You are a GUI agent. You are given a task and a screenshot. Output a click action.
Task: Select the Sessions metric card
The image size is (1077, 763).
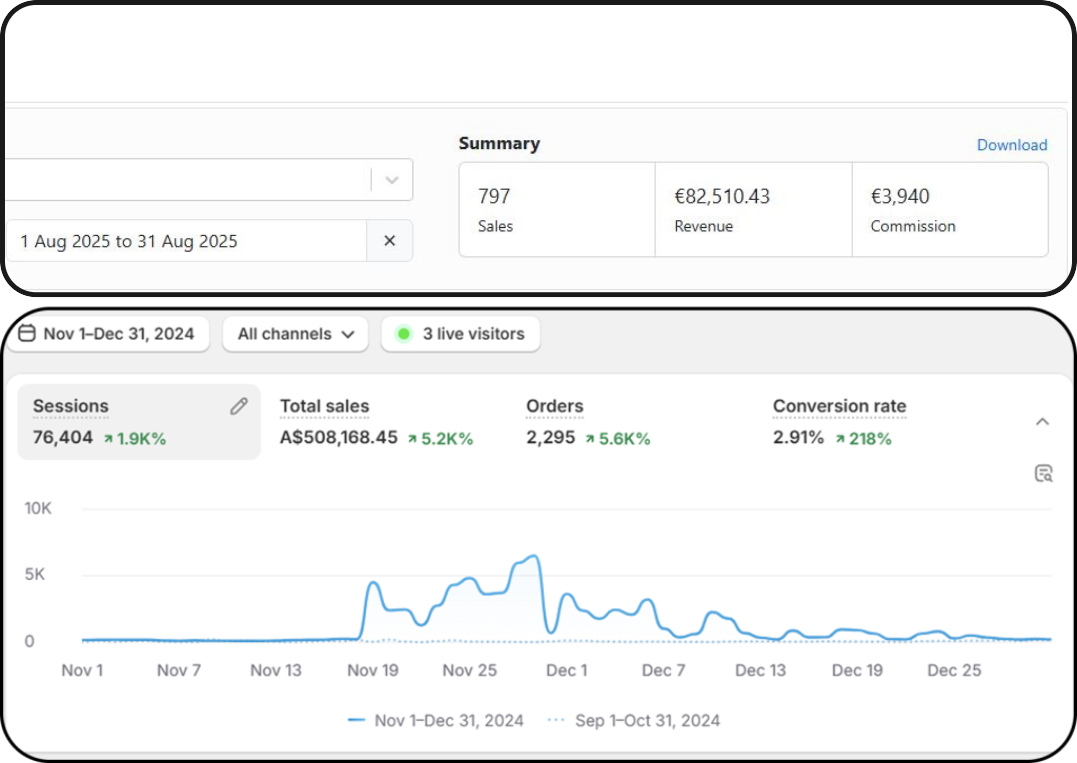click(x=110, y=421)
